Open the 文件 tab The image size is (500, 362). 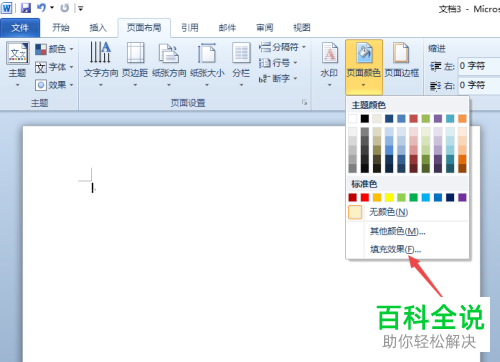(x=20, y=28)
